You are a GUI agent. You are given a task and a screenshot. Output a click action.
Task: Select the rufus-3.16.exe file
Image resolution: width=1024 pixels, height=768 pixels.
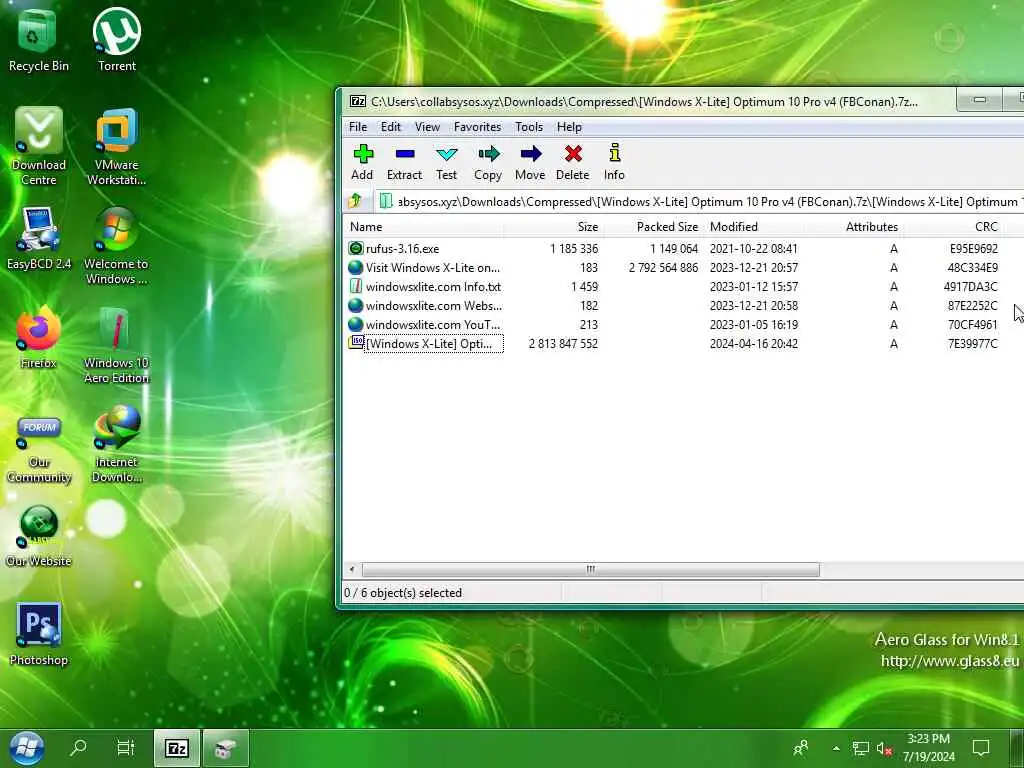click(x=402, y=249)
